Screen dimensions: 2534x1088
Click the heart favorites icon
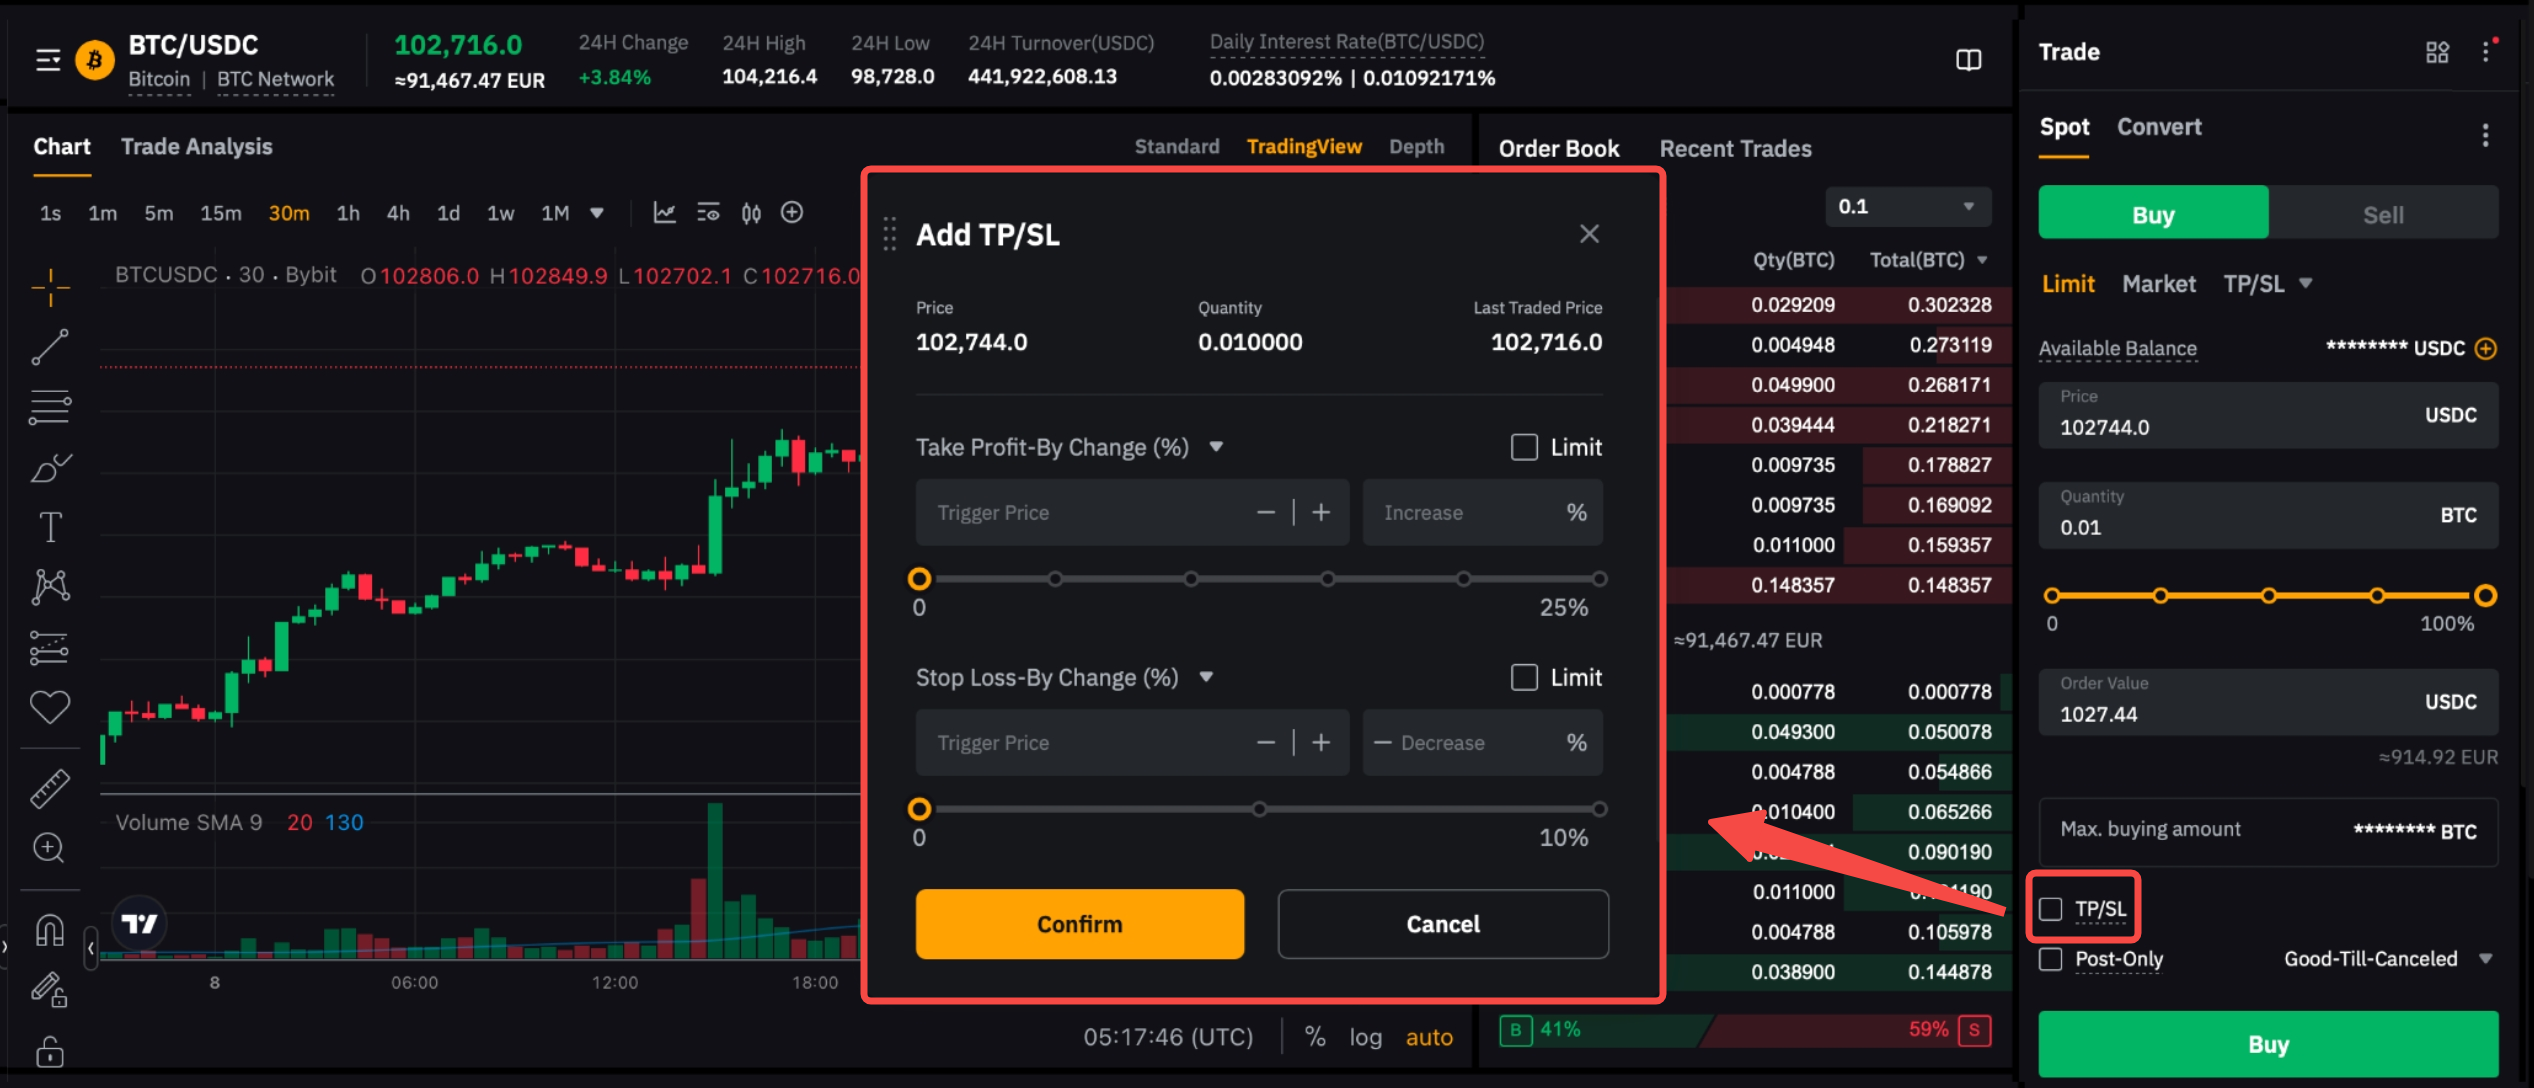49,707
